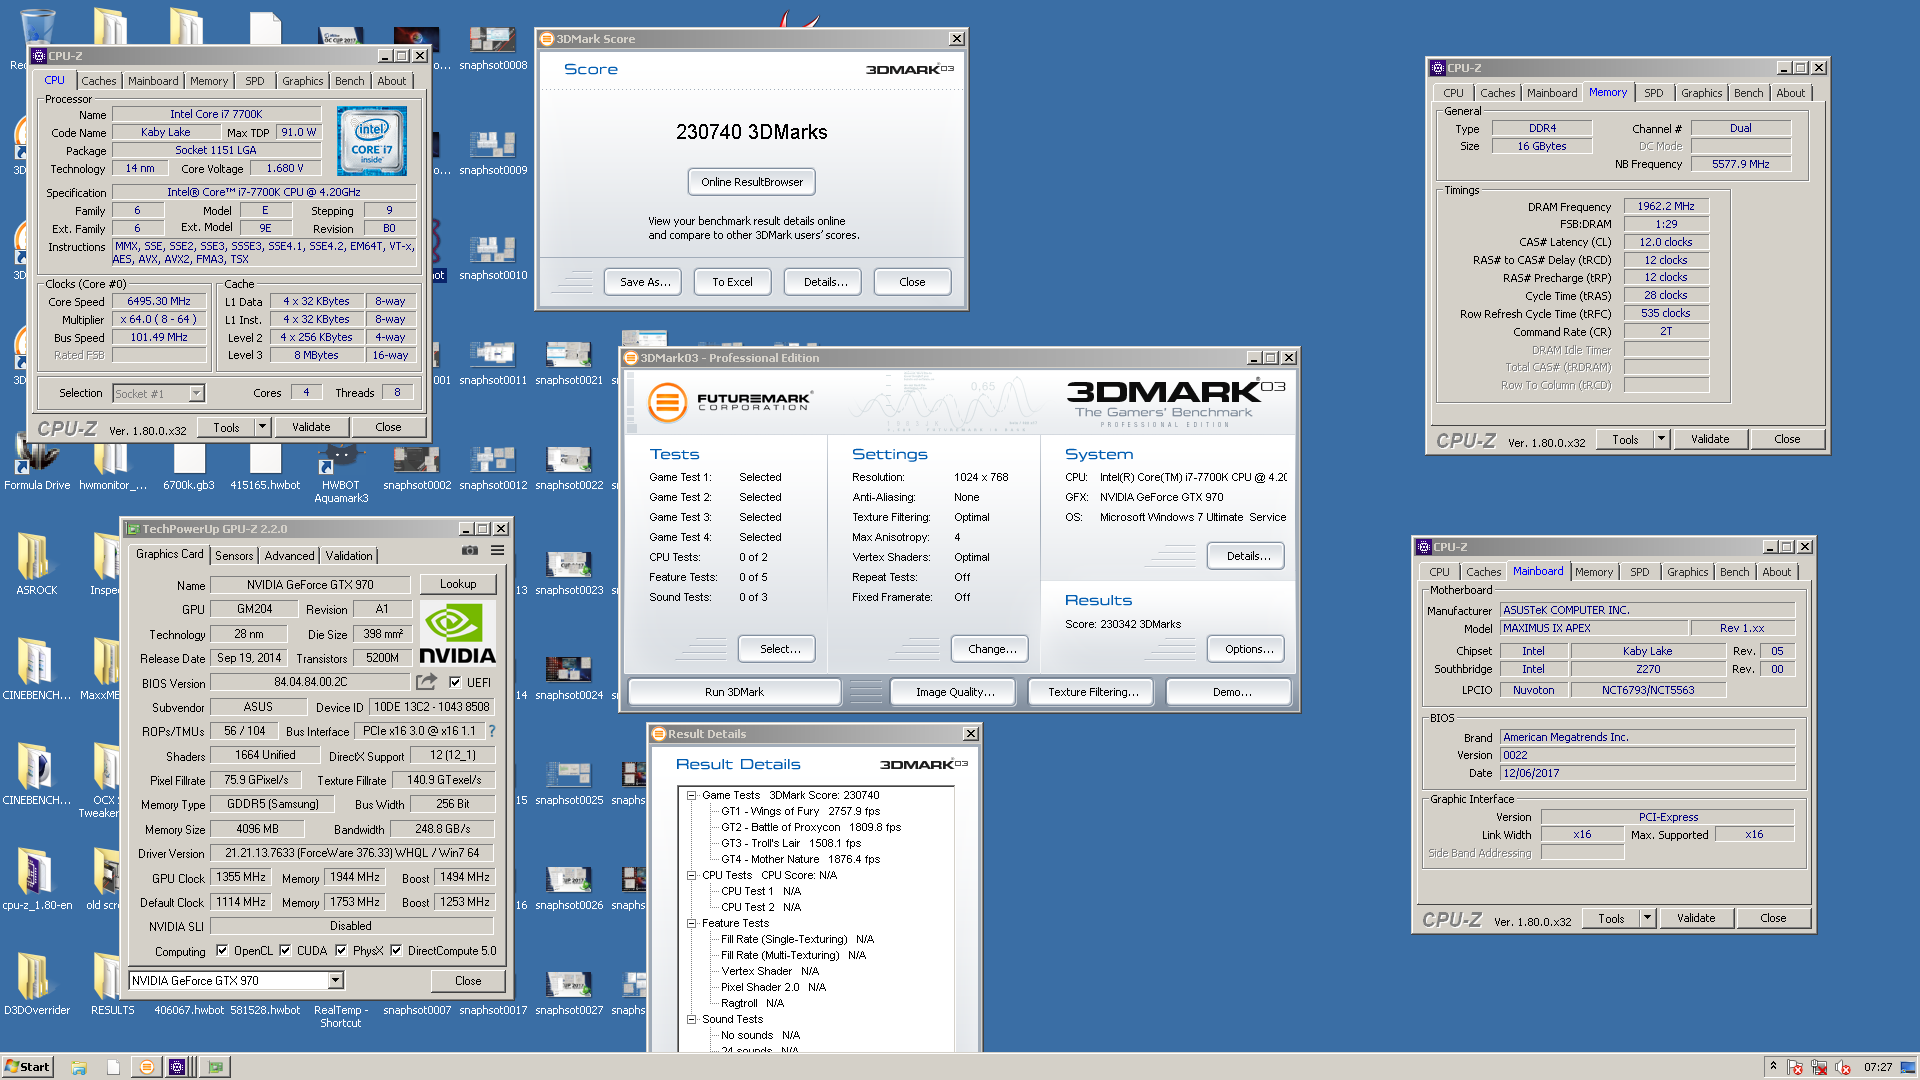The image size is (1920, 1080).
Task: Click the Lookup button in GPU-Z
Action: click(x=458, y=584)
